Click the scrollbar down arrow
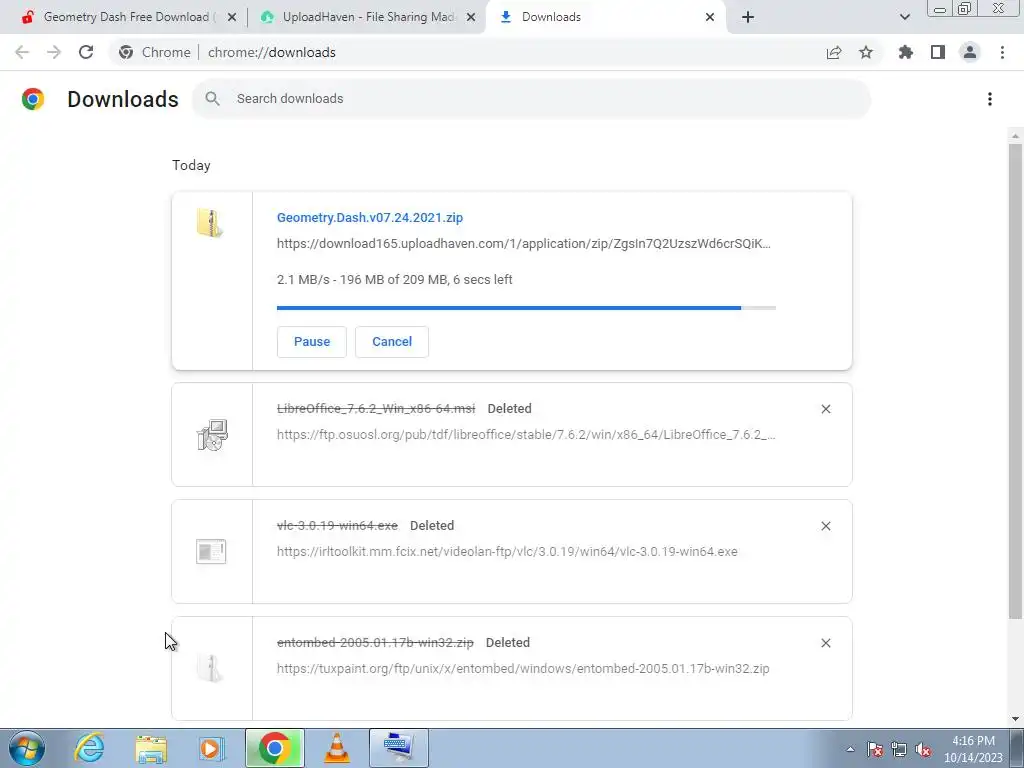 tap(1015, 719)
